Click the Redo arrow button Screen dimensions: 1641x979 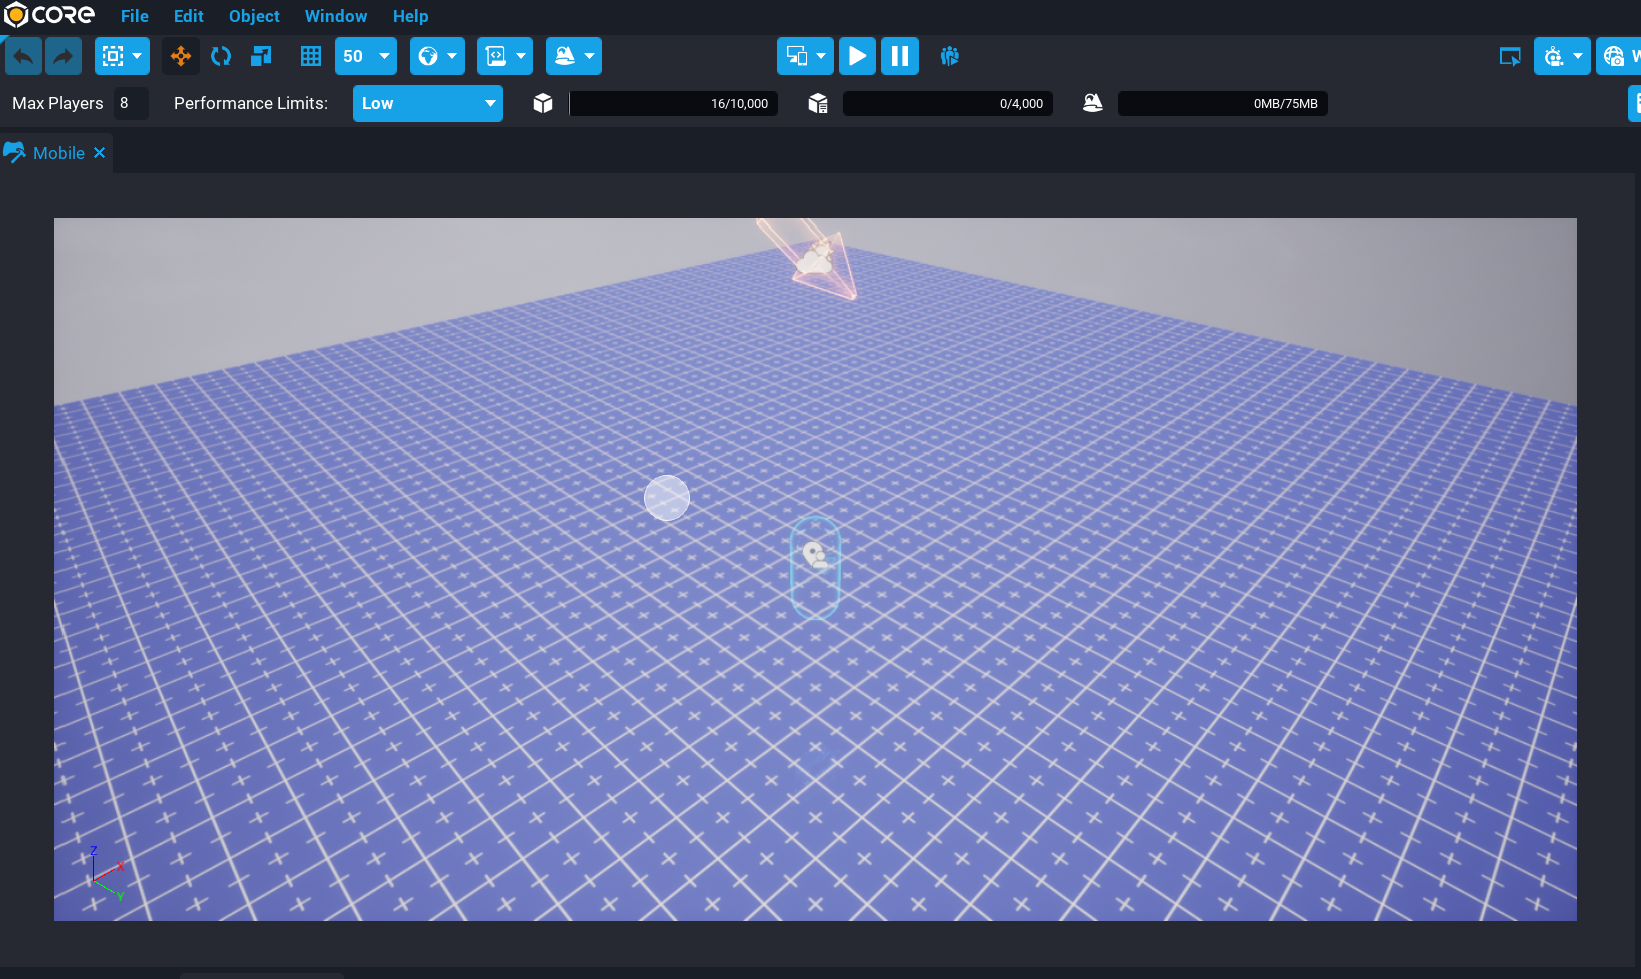63,56
